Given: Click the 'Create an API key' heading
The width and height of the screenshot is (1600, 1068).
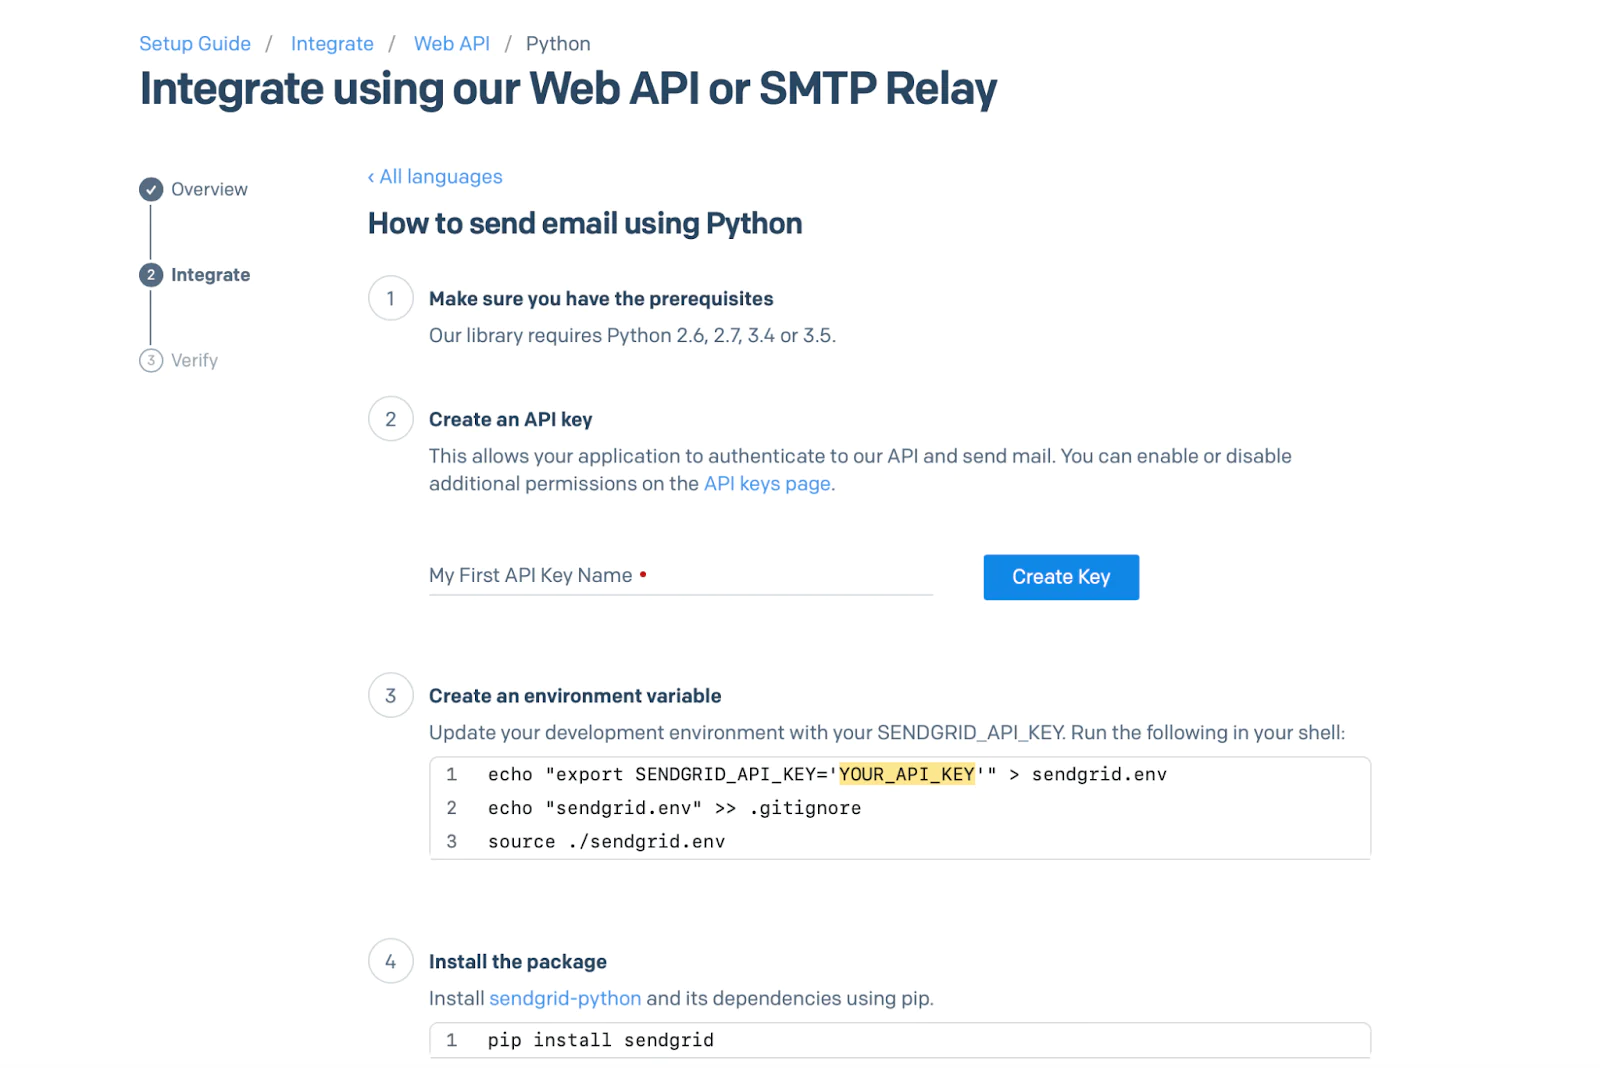Looking at the screenshot, I should 510,420.
